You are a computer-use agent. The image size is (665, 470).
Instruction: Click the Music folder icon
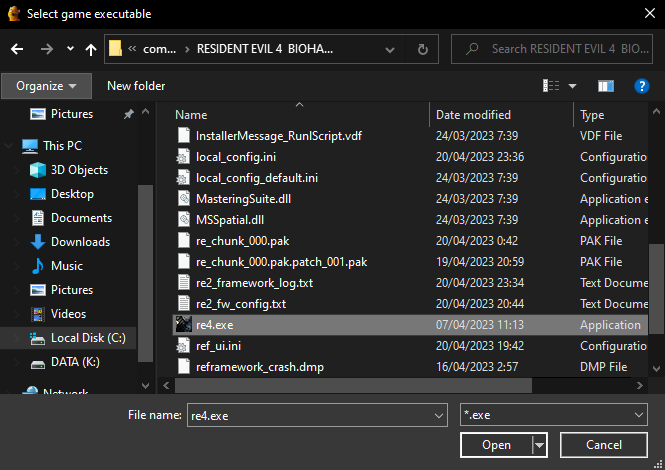click(38, 266)
